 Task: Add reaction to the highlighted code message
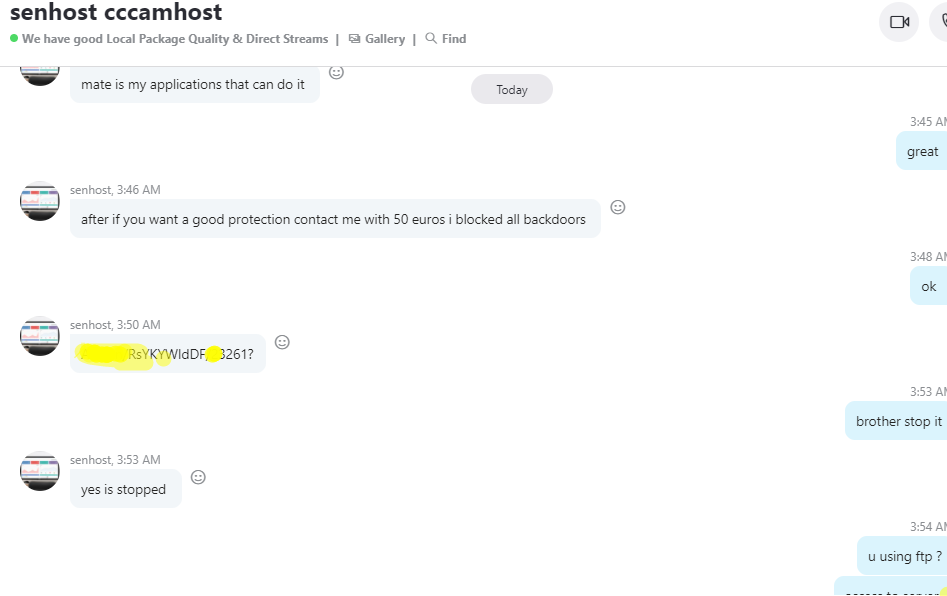tap(282, 342)
